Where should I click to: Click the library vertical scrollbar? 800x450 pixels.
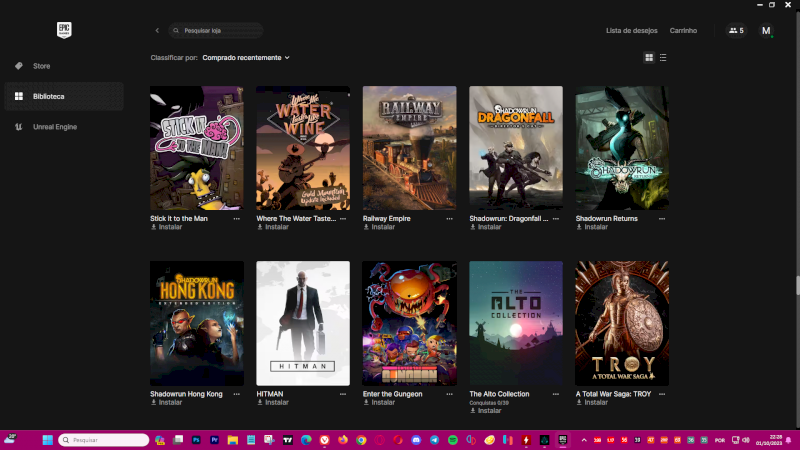click(797, 290)
